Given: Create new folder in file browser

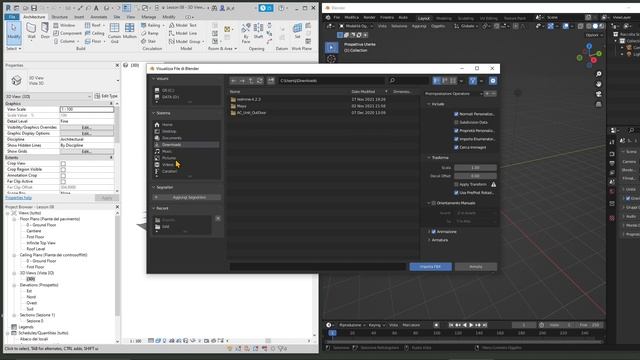Looking at the screenshot, I should click(271, 81).
